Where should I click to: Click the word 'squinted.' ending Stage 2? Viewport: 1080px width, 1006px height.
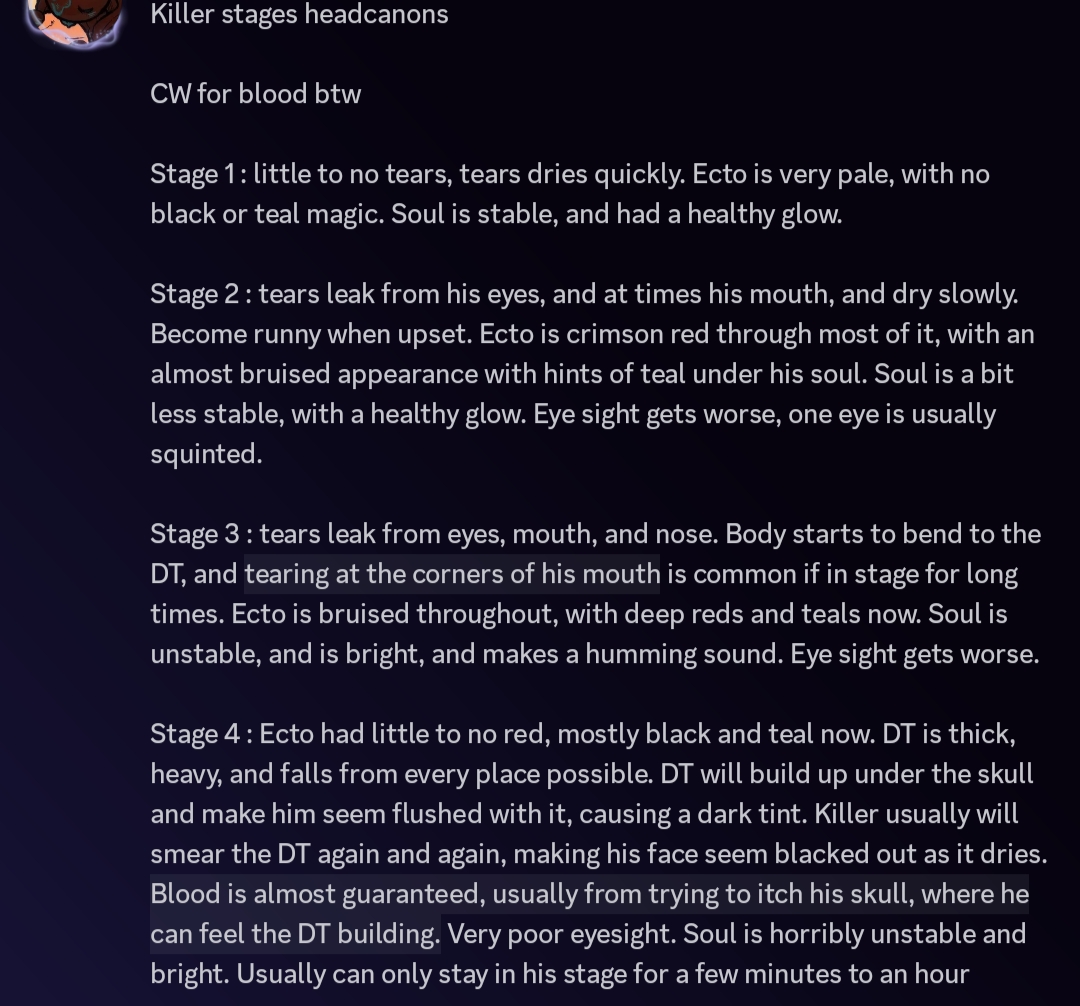pos(206,454)
